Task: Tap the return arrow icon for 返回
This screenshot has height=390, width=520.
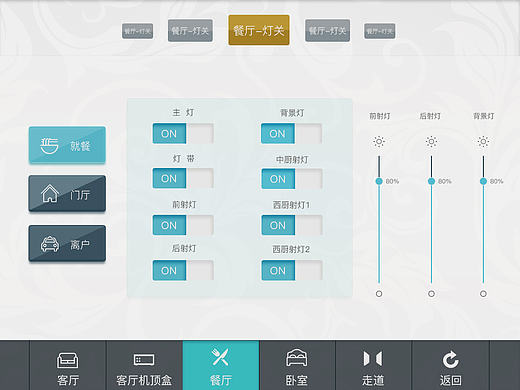Action: 450,359
